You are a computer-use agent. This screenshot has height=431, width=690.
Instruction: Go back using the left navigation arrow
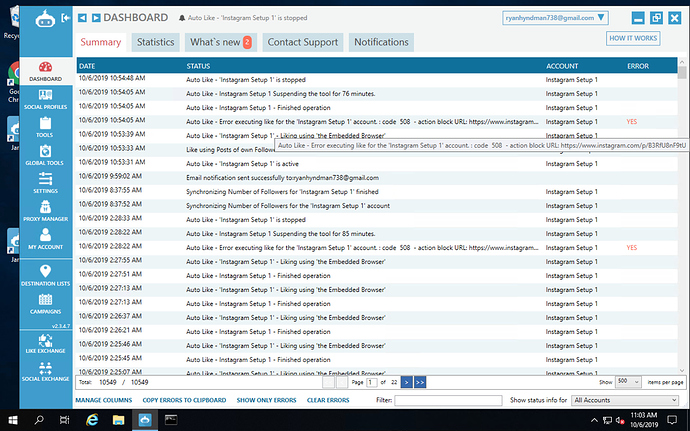(82, 18)
